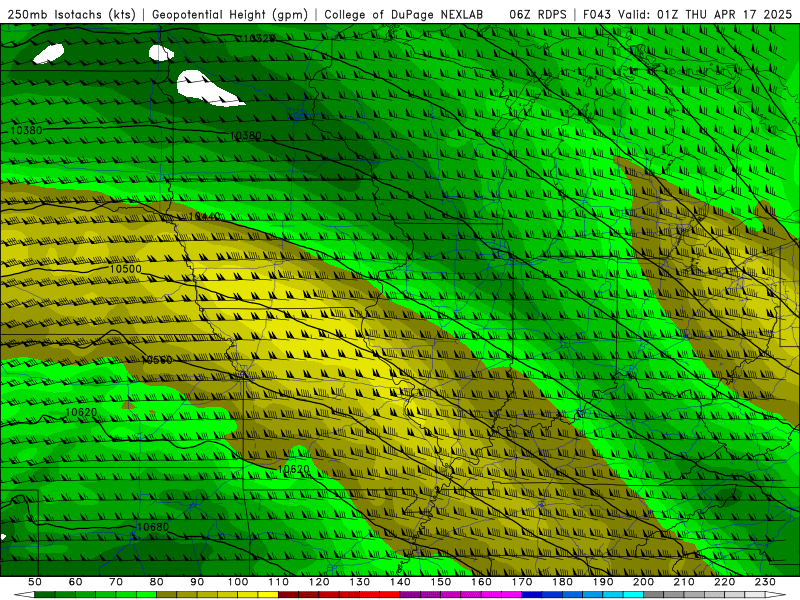This screenshot has width=800, height=600.
Task: Click the 10680 height contour label
Action: click(x=153, y=527)
